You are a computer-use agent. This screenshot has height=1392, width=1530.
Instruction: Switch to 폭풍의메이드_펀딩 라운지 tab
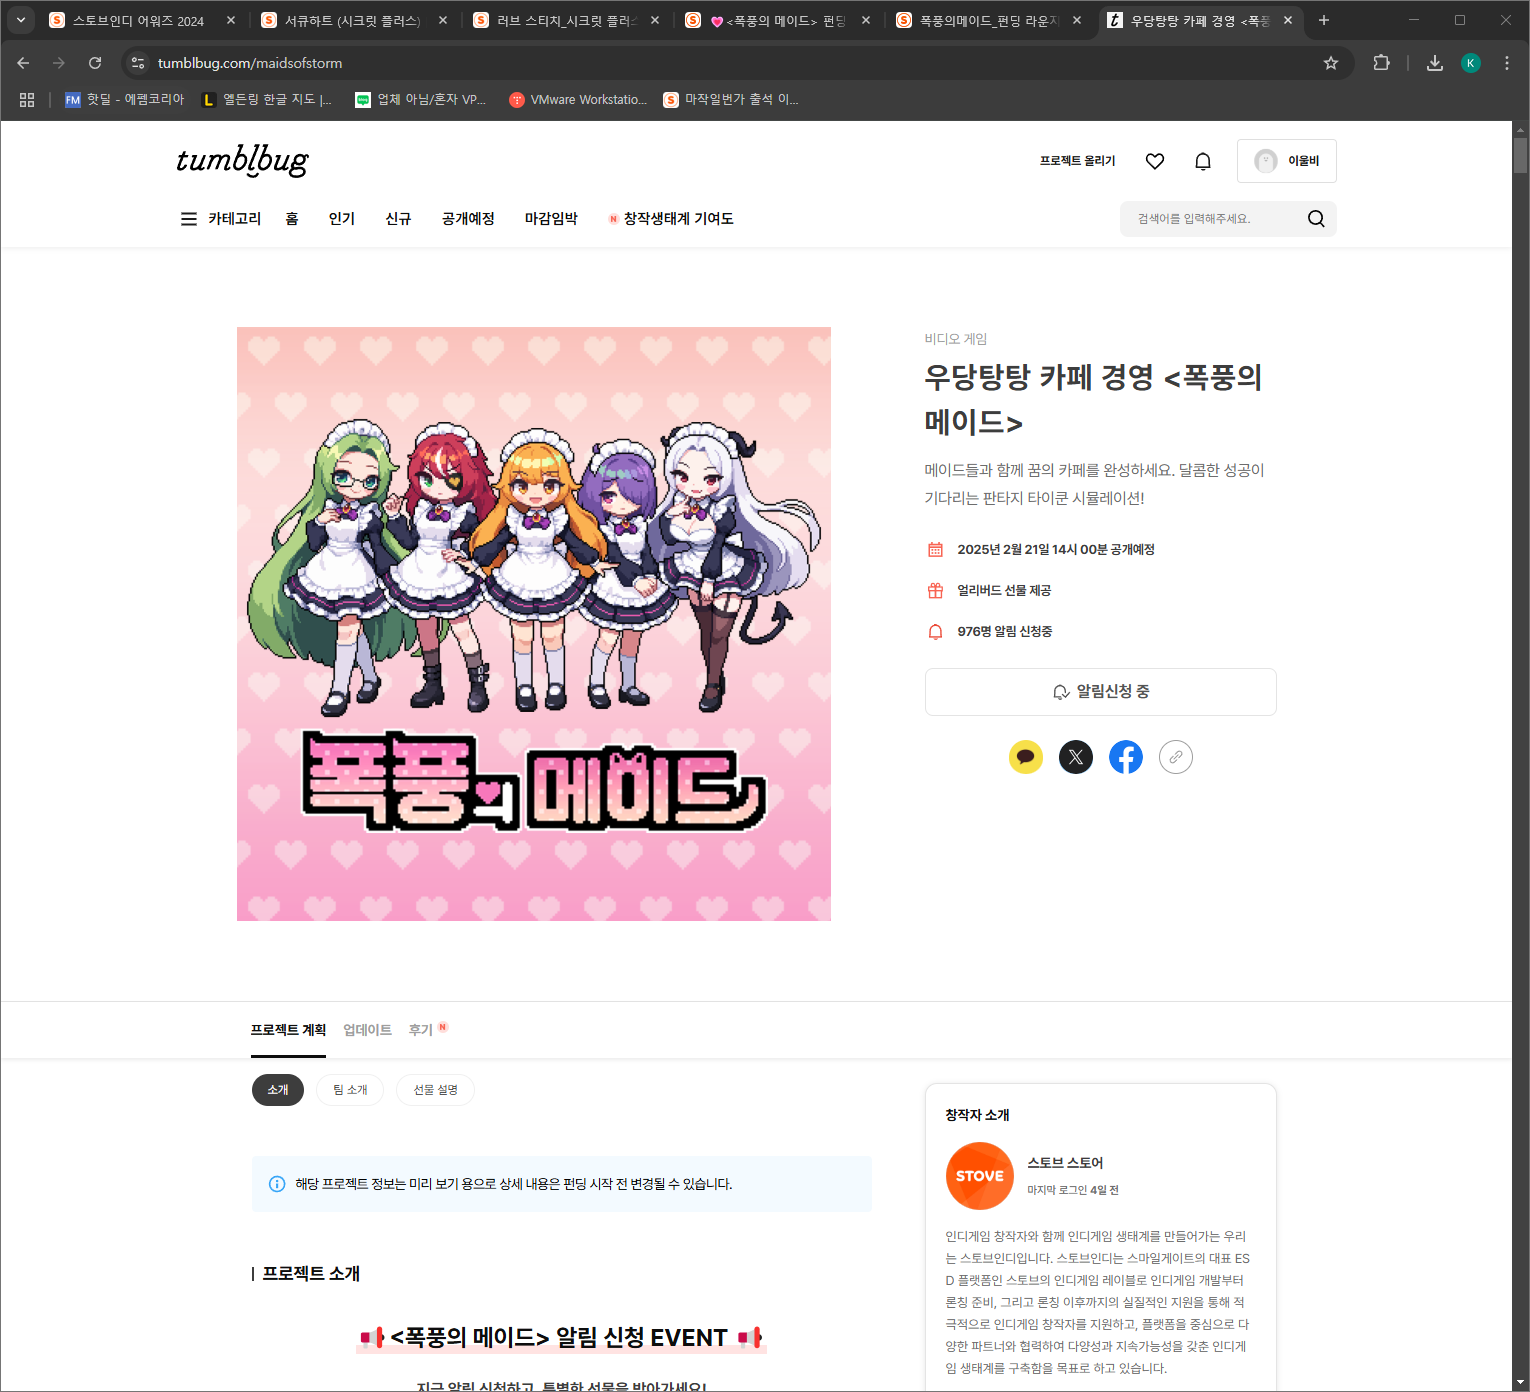(988, 21)
